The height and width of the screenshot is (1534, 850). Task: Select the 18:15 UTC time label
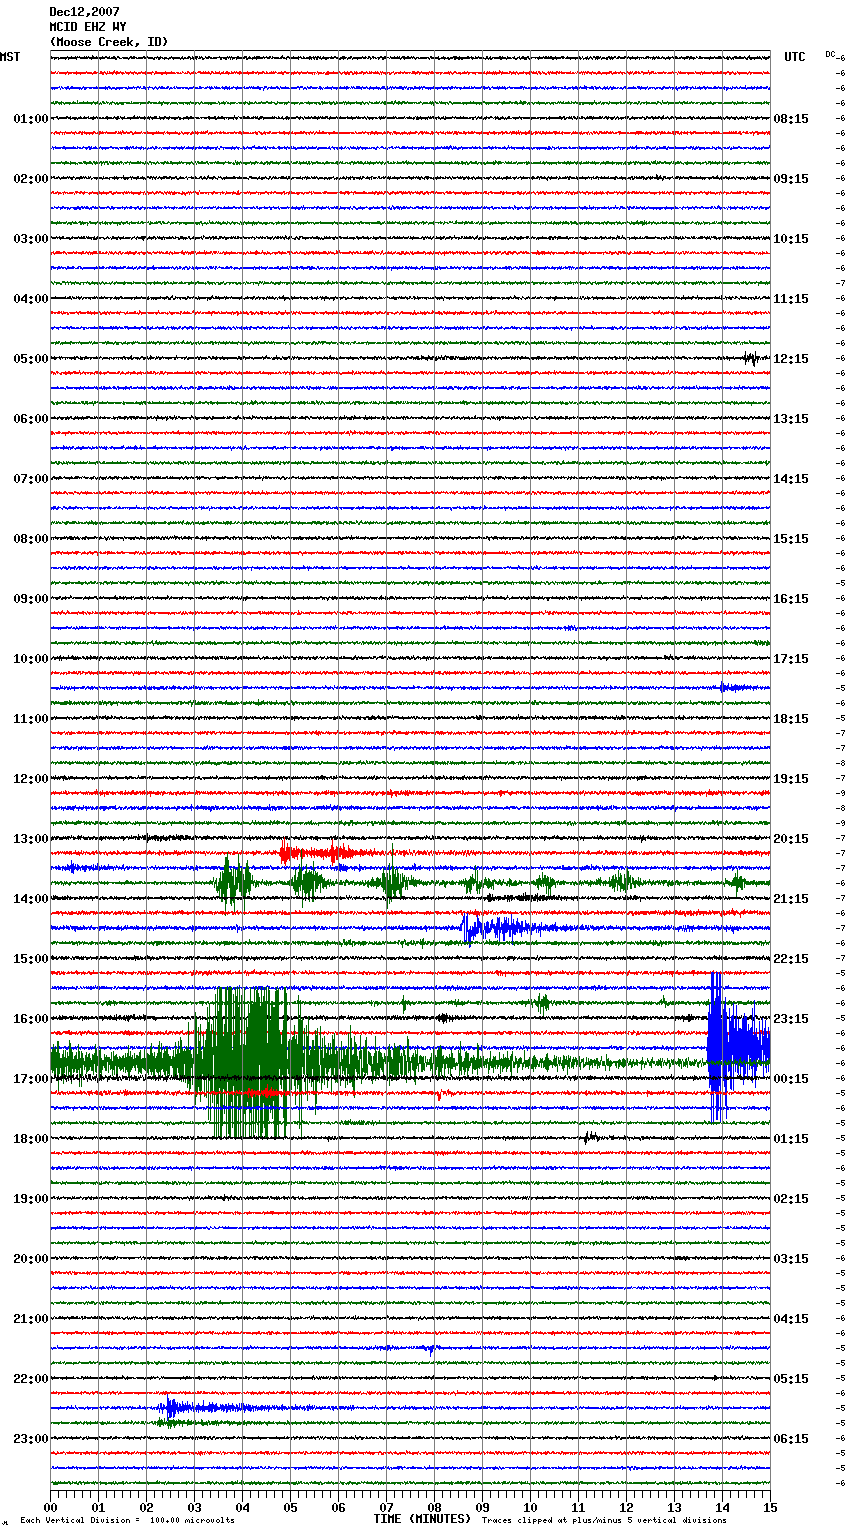coord(791,719)
